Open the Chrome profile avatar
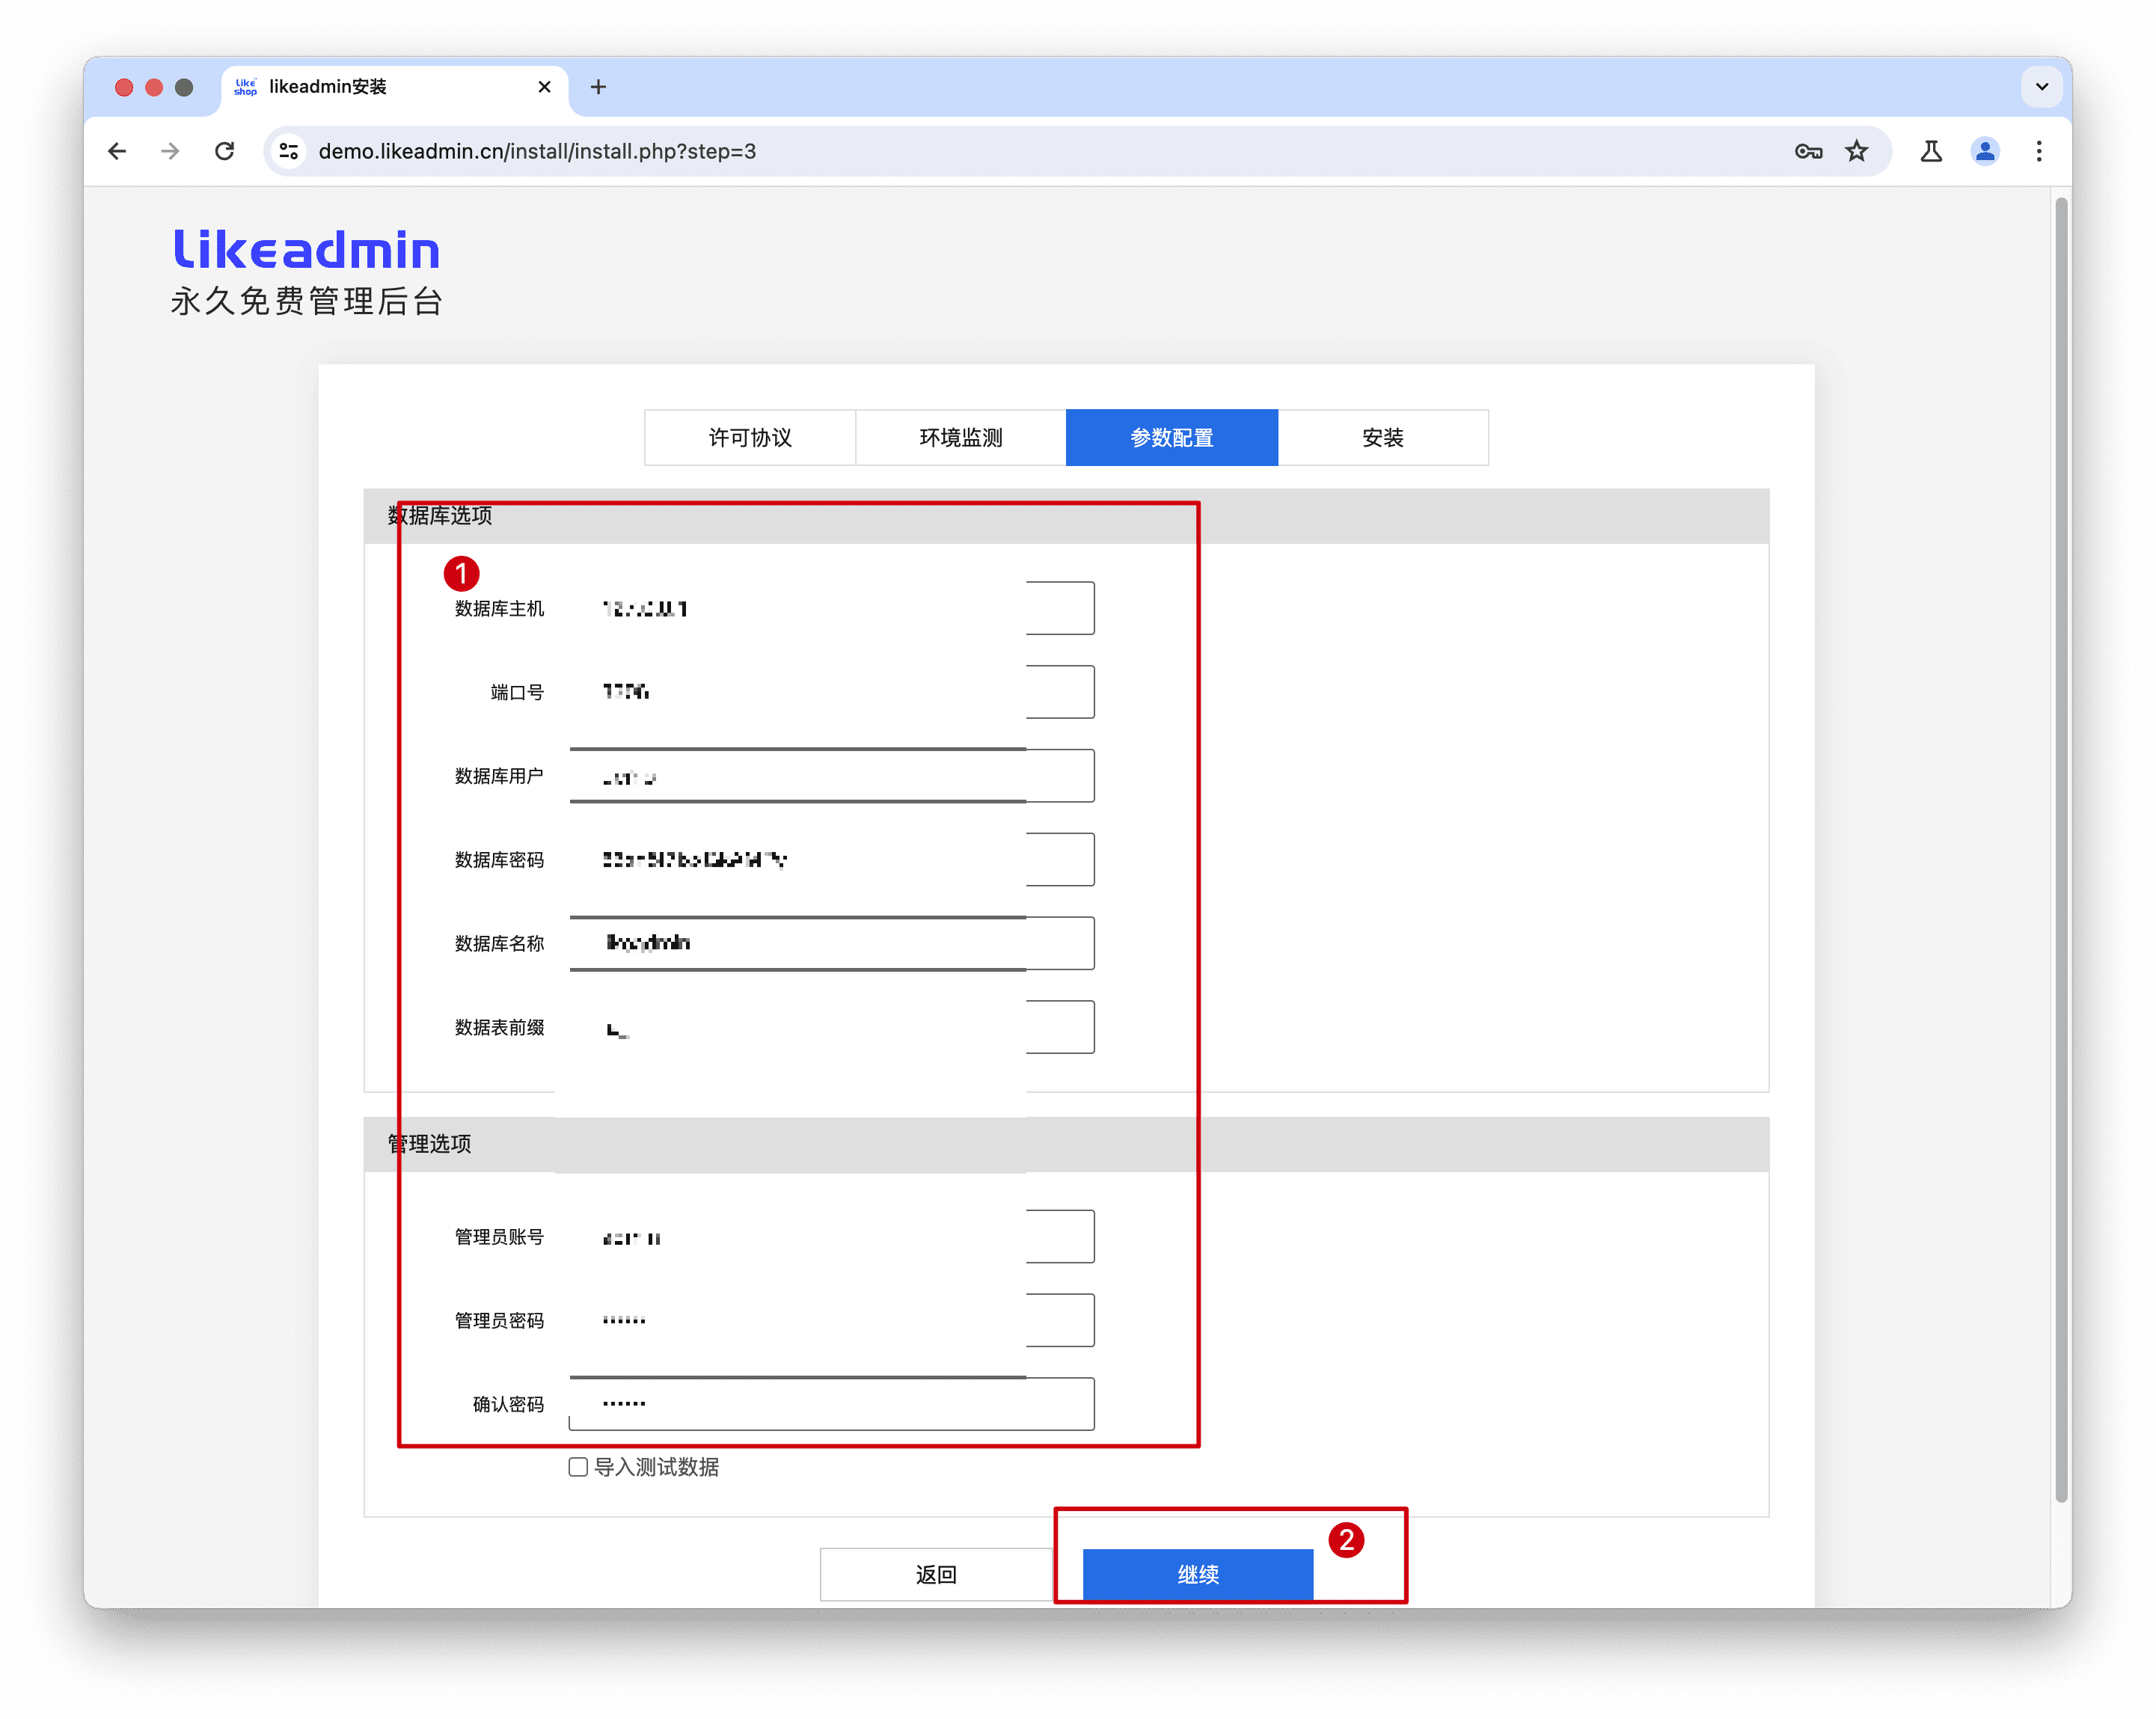The width and height of the screenshot is (2156, 1719). coord(1984,151)
